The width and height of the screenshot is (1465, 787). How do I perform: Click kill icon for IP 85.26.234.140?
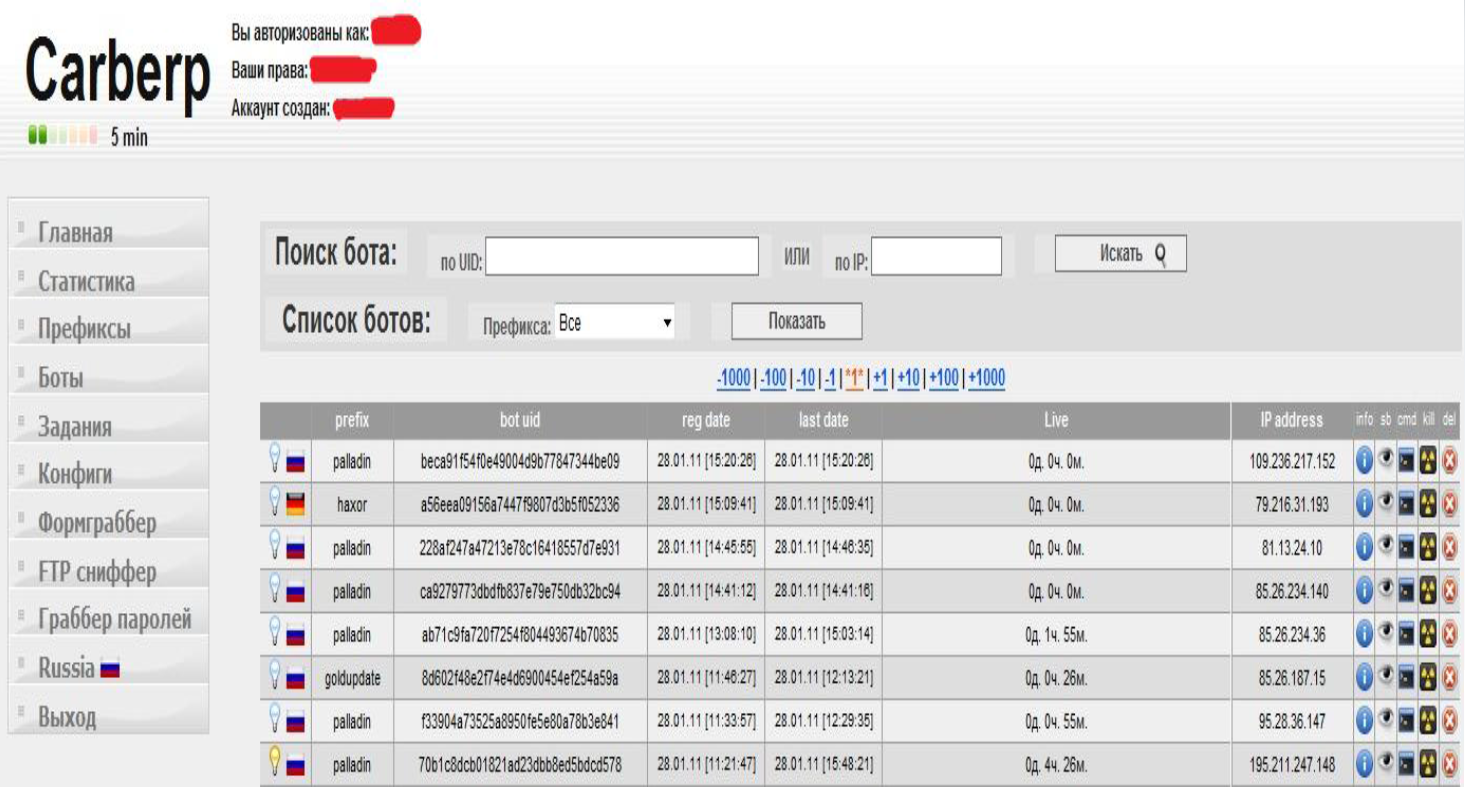1429,591
